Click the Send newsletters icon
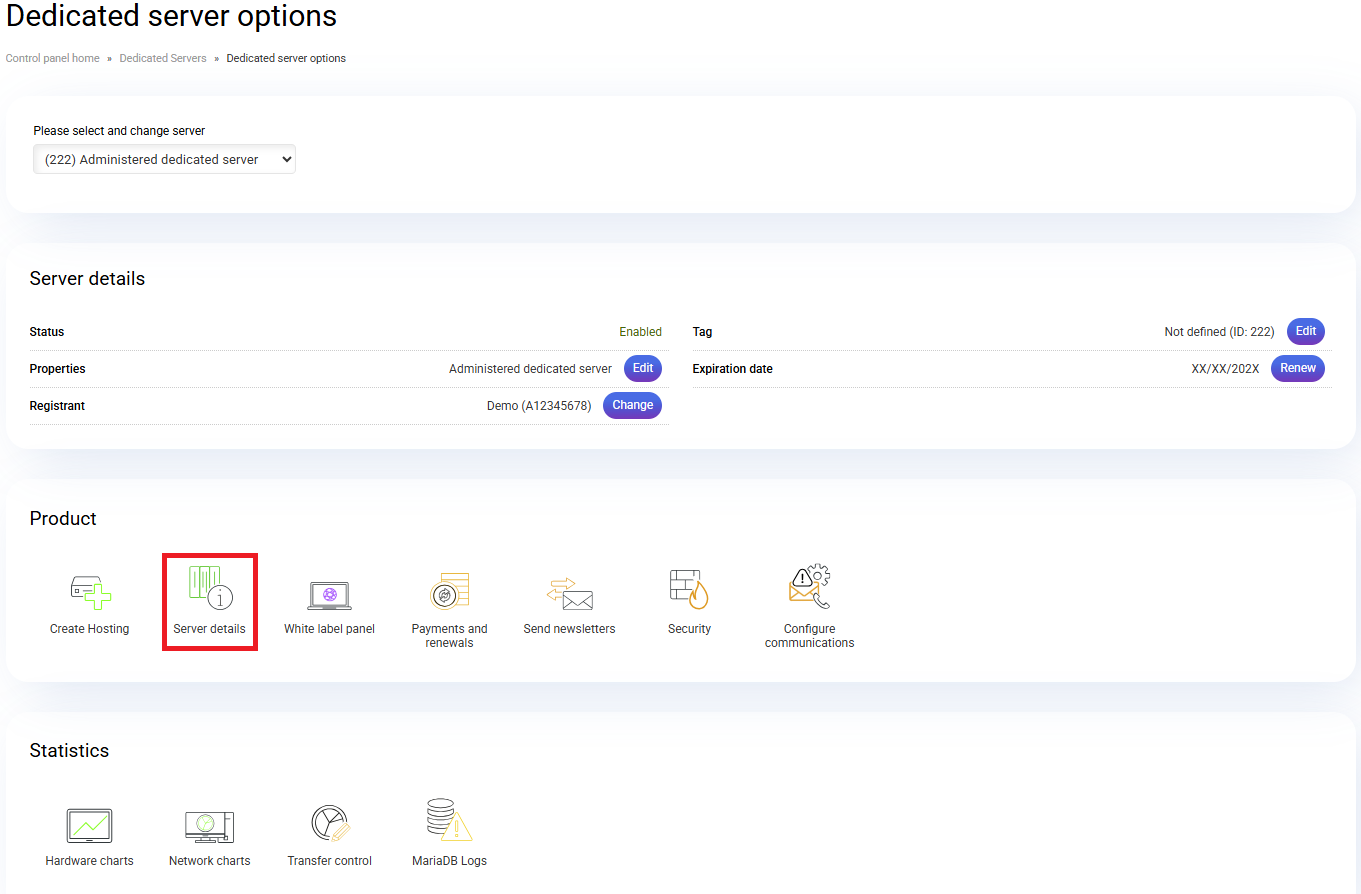1361x894 pixels. (x=569, y=594)
